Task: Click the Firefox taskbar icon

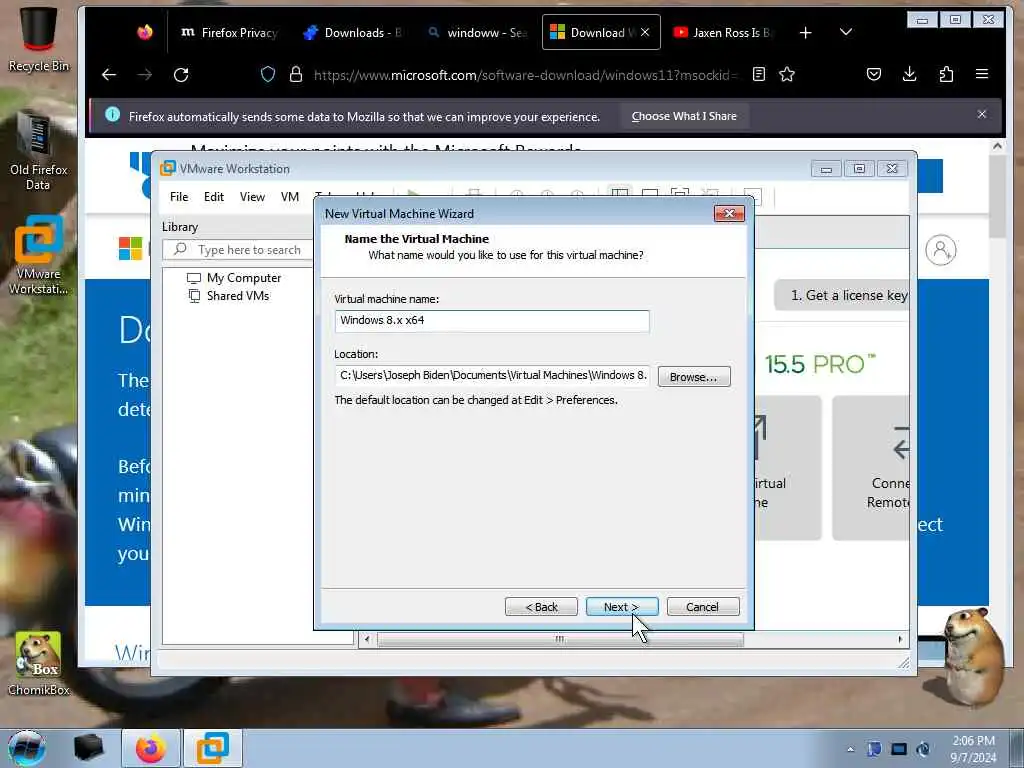Action: (x=151, y=748)
